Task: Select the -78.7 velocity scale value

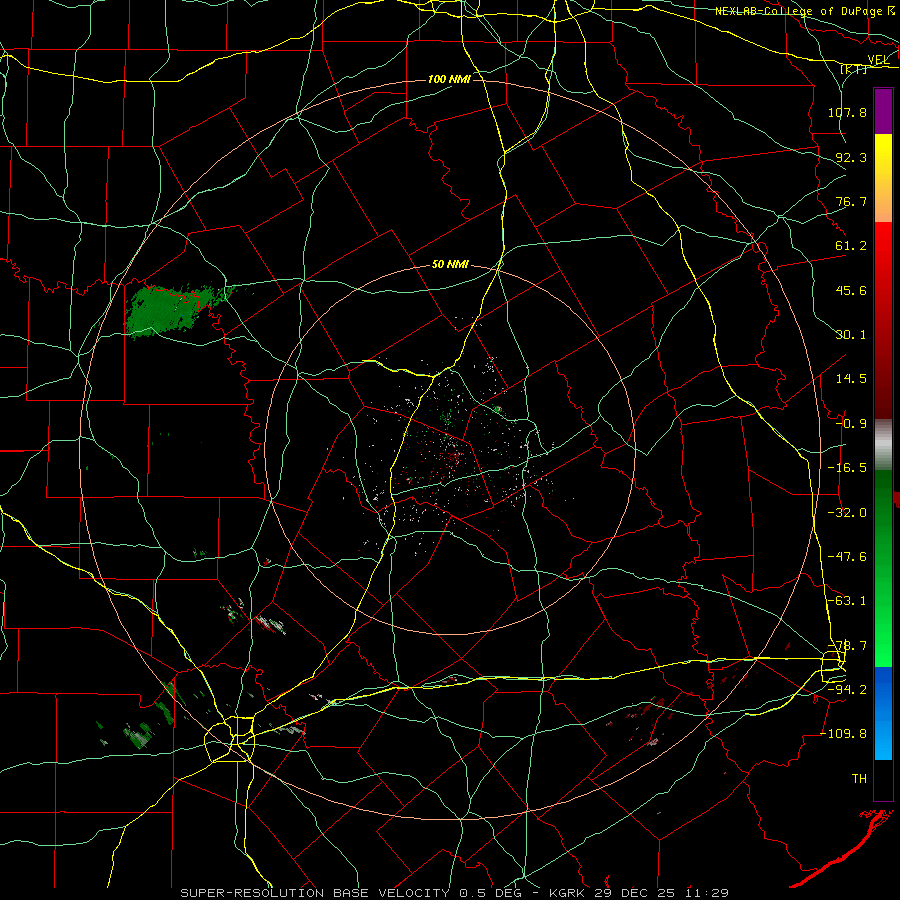Action: coord(847,646)
